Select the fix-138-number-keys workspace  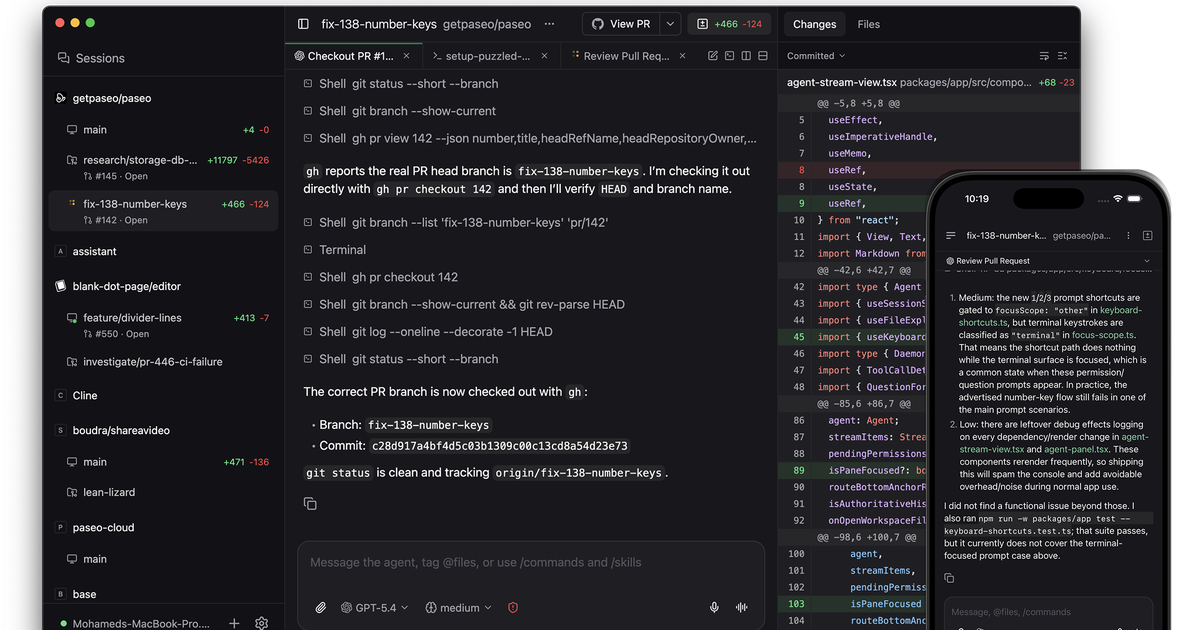(x=164, y=211)
